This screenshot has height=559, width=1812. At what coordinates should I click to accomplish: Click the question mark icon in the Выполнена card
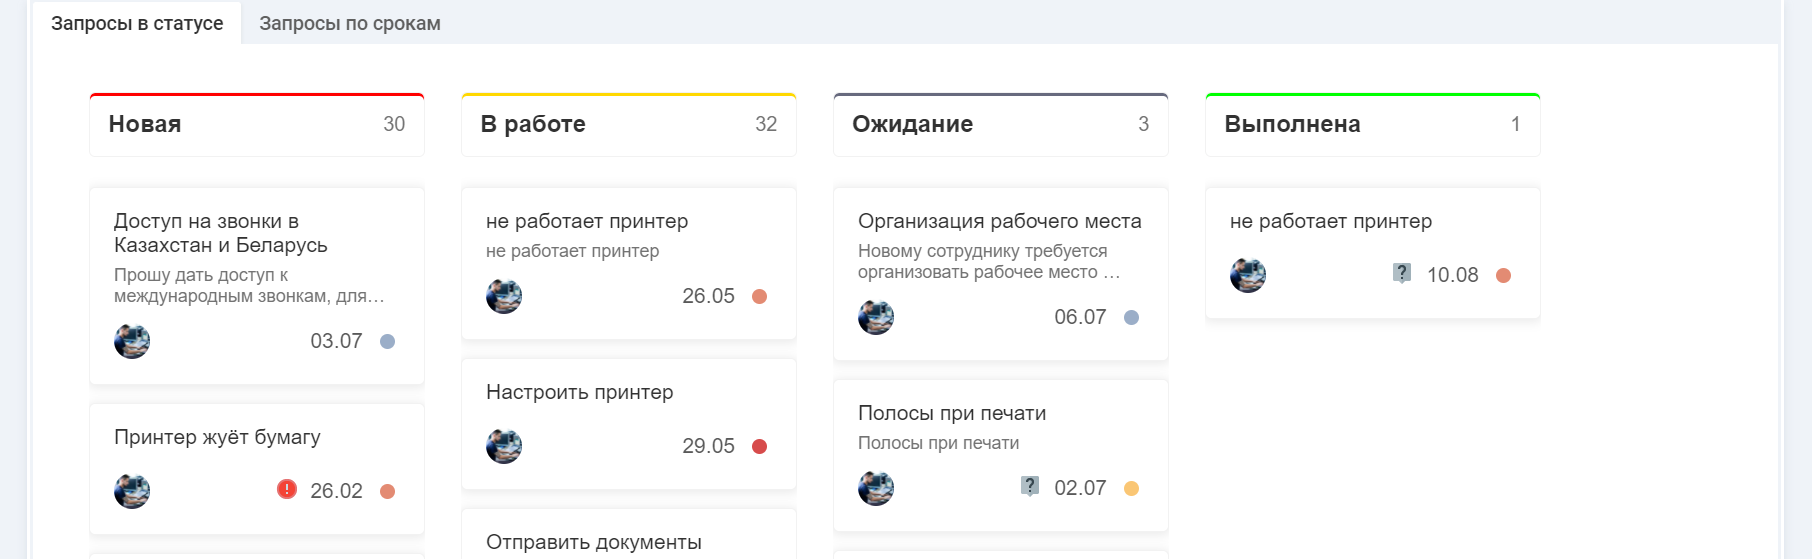(x=1402, y=273)
